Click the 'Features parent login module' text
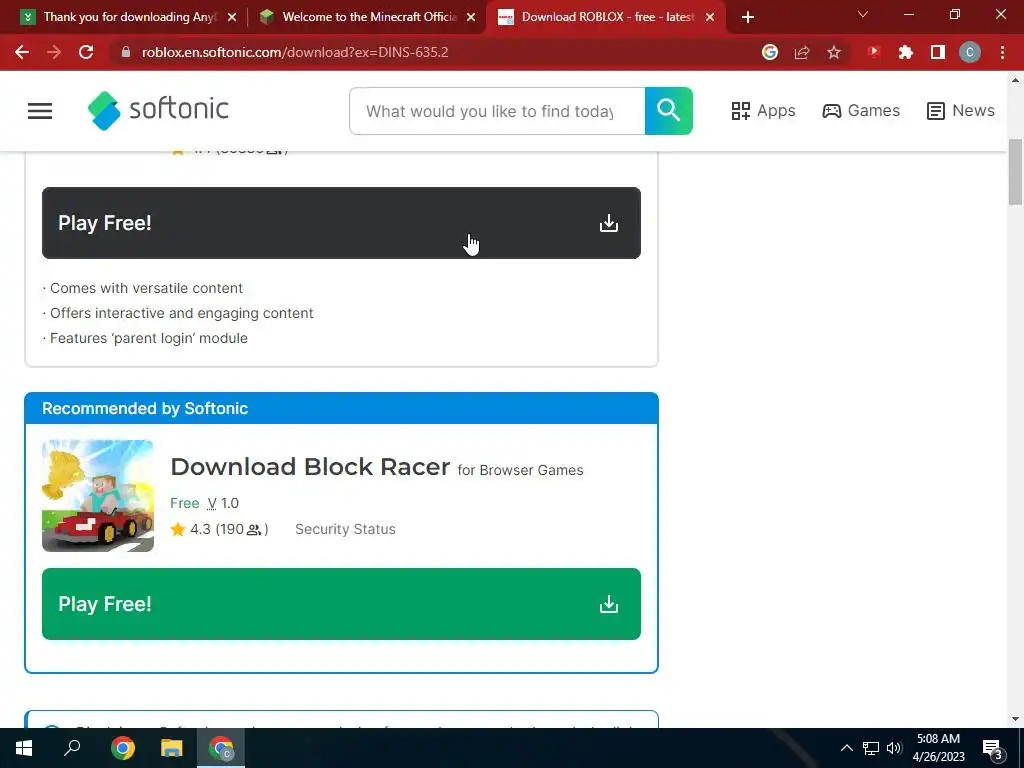Image resolution: width=1024 pixels, height=768 pixels. click(x=149, y=338)
